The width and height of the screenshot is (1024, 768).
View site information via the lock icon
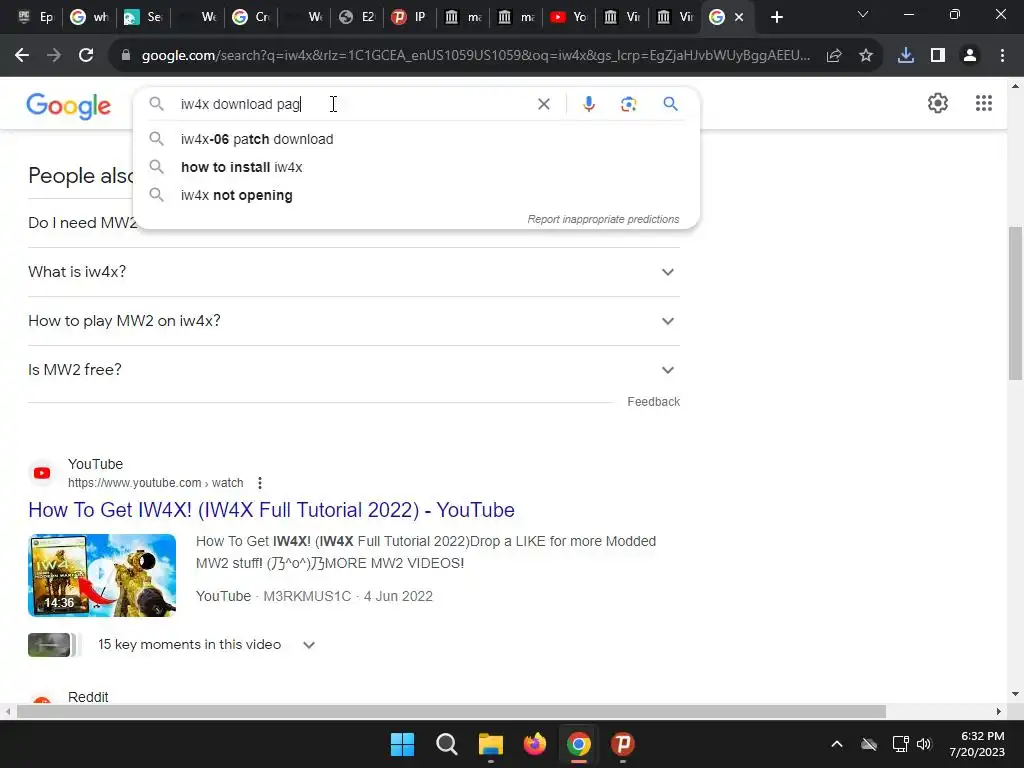126,56
